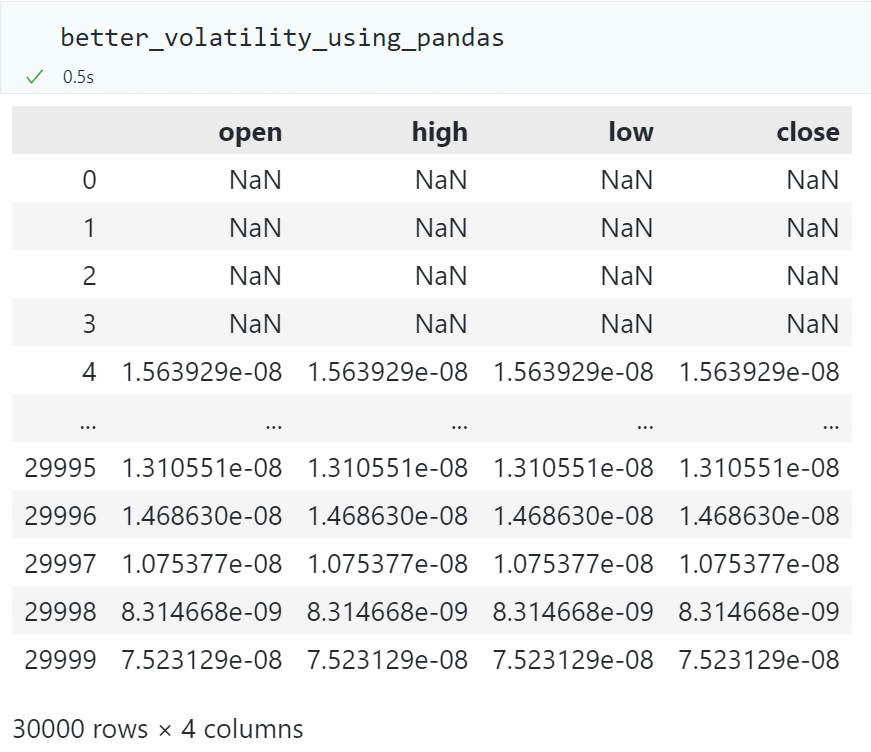Click the green execution success checkmark
This screenshot has height=752, width=871.
click(x=35, y=77)
